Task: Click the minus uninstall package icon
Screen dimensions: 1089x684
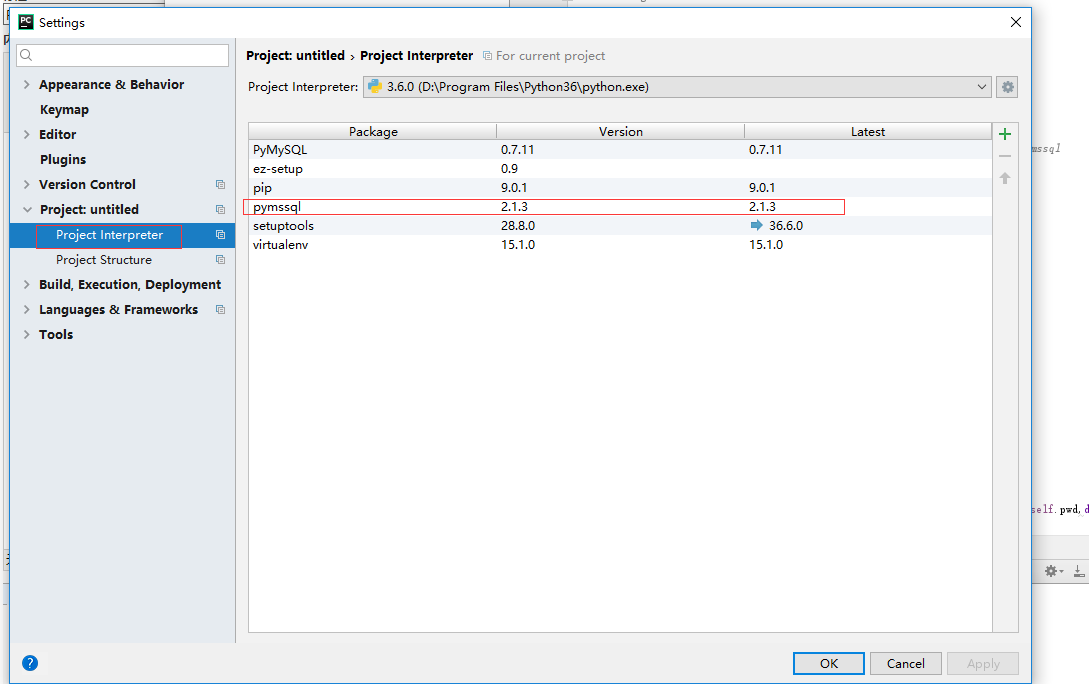Action: (1005, 156)
